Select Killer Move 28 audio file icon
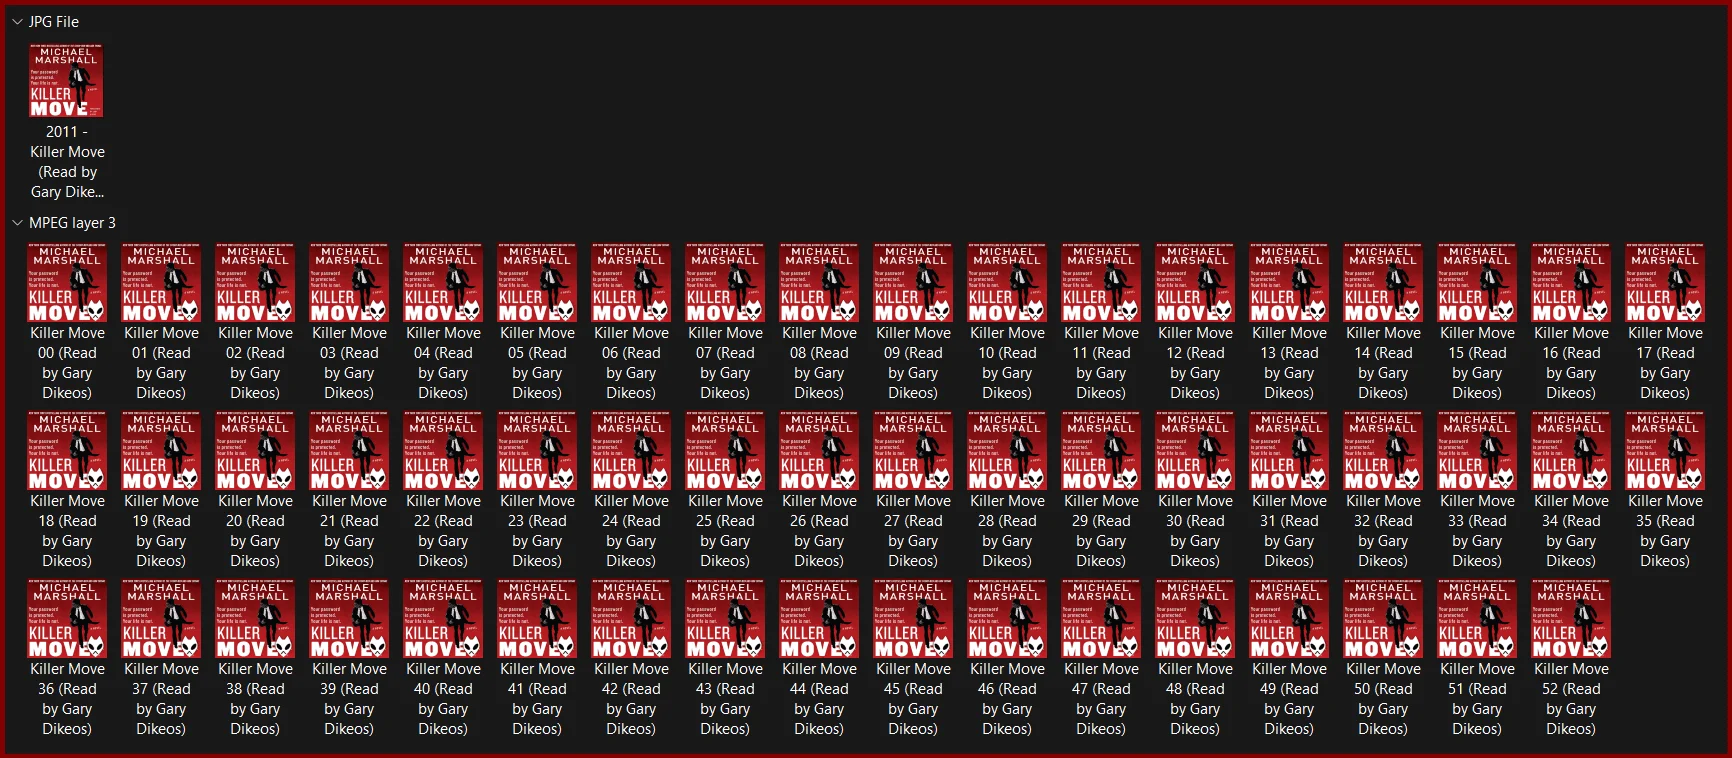Viewport: 1732px width, 758px height. click(1007, 451)
